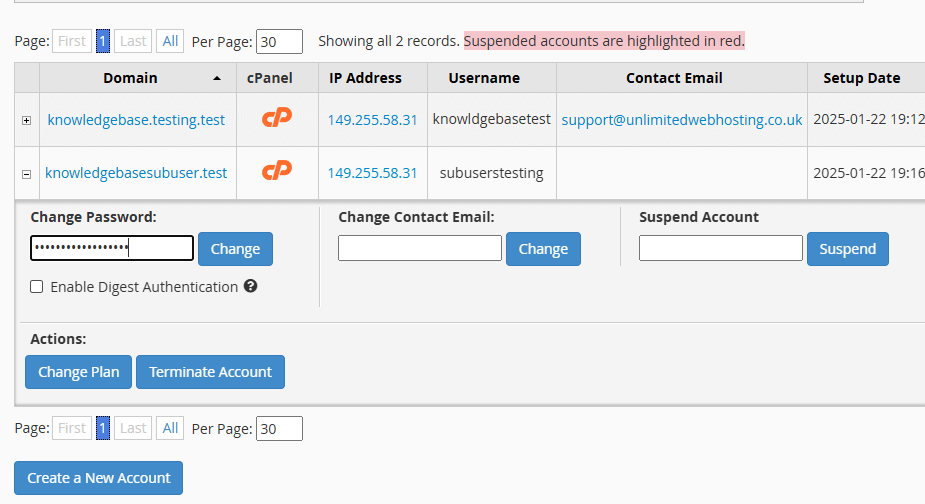Image resolution: width=925 pixels, height=504 pixels.
Task: Click Change button for password
Action: click(x=235, y=249)
